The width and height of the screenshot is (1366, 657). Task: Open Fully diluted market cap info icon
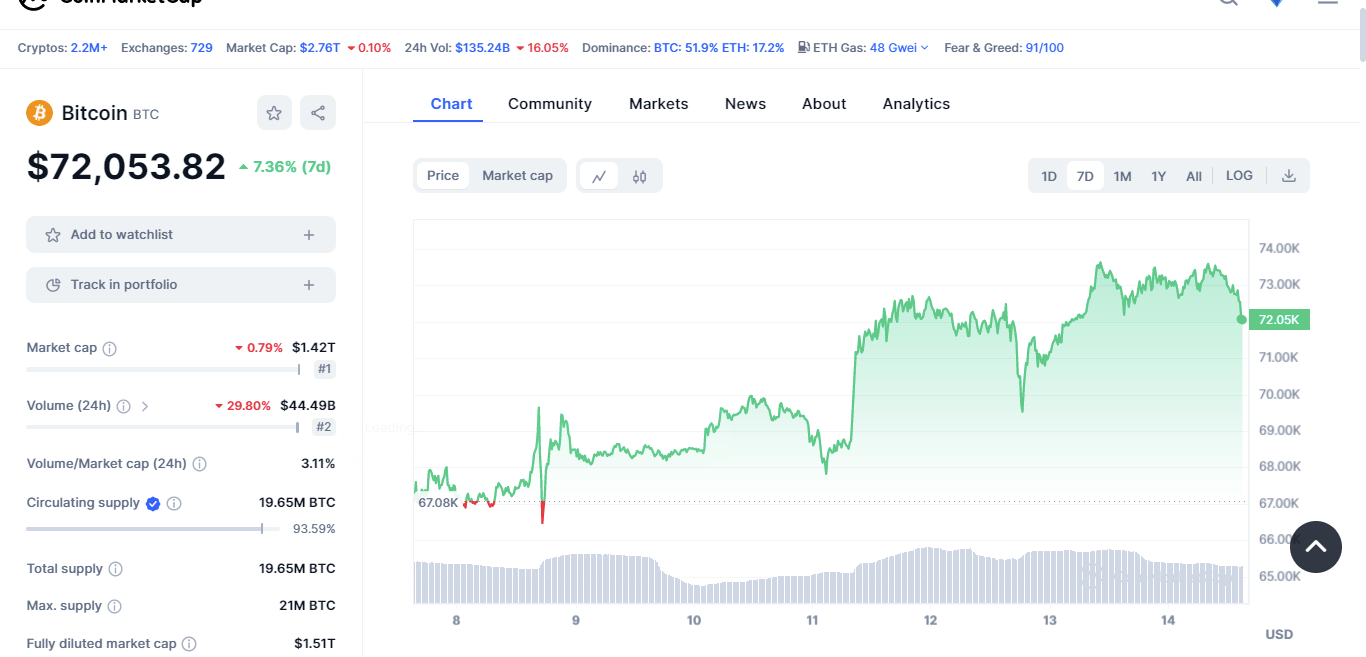point(189,645)
